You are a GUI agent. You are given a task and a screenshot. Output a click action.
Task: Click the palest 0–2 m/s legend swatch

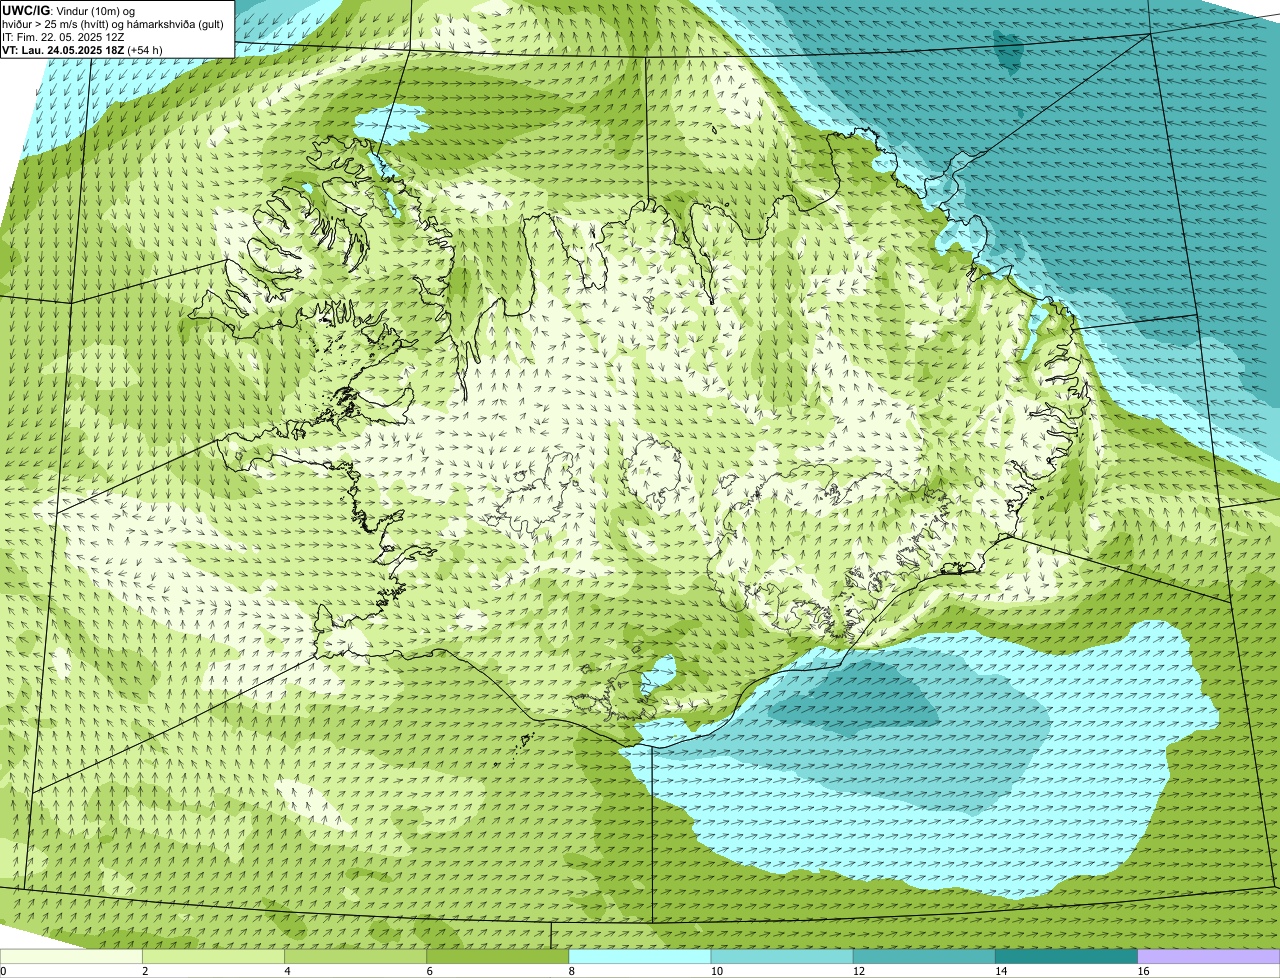[72, 957]
